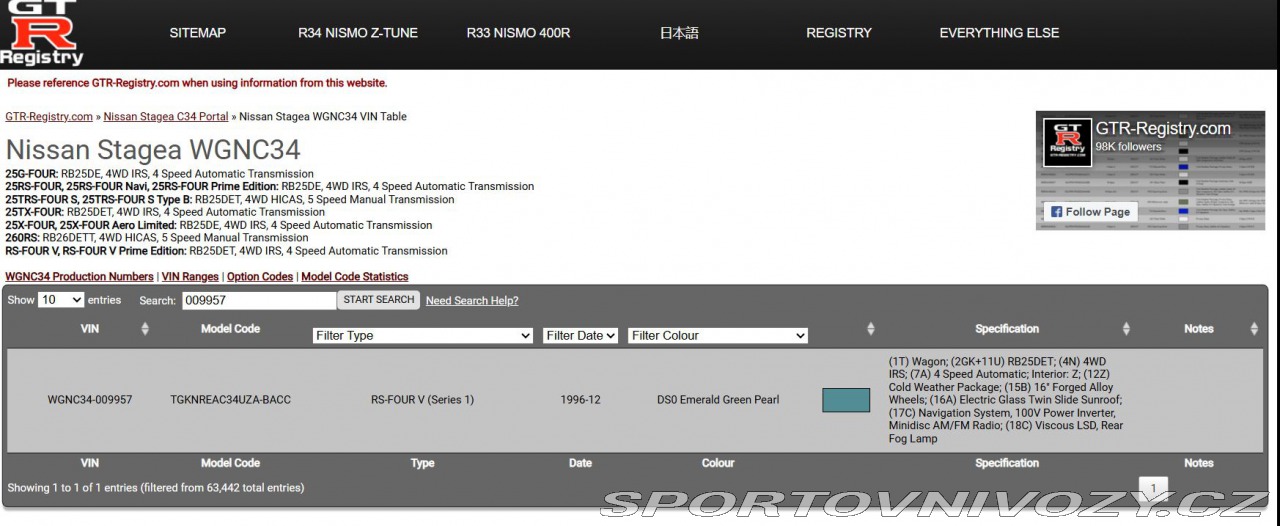Click the 260RS specification line

(157, 238)
